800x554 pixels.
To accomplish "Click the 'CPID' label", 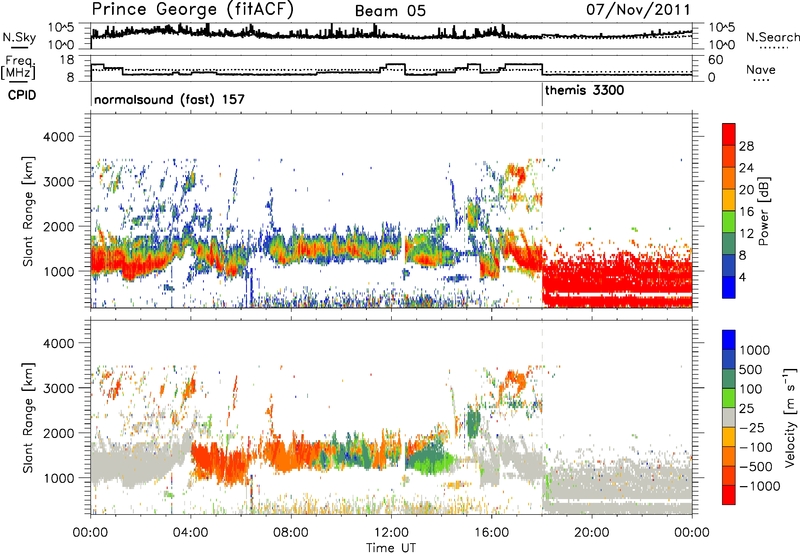I will 22,95.
